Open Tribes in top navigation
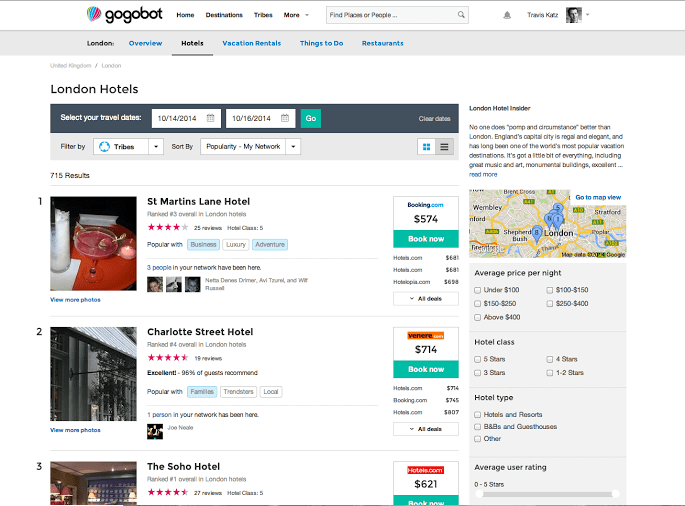 coord(263,15)
